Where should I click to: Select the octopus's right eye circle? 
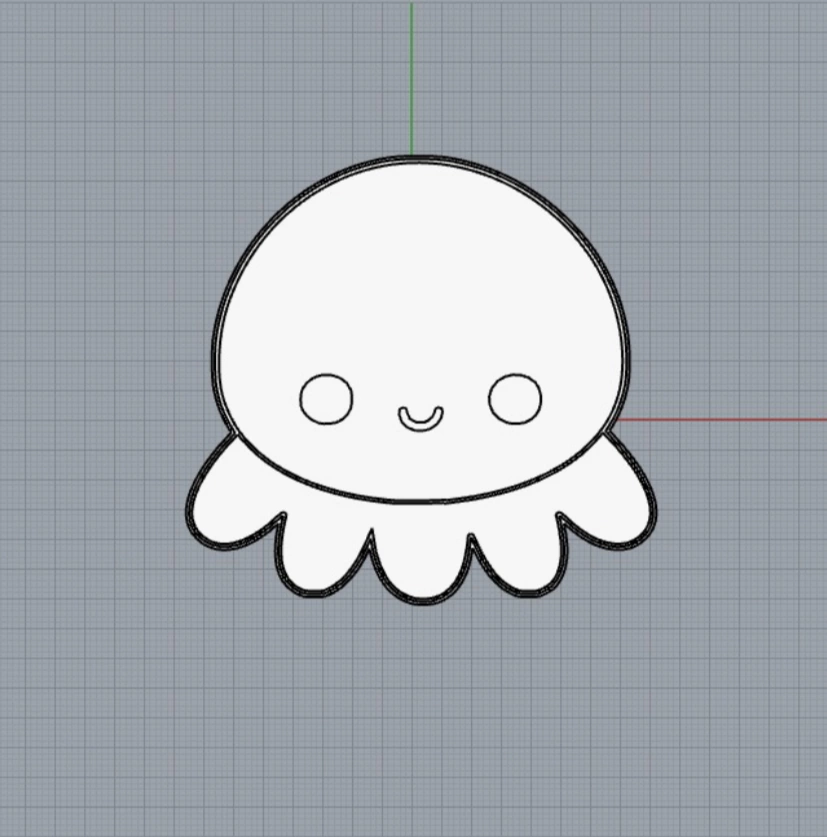(515, 399)
